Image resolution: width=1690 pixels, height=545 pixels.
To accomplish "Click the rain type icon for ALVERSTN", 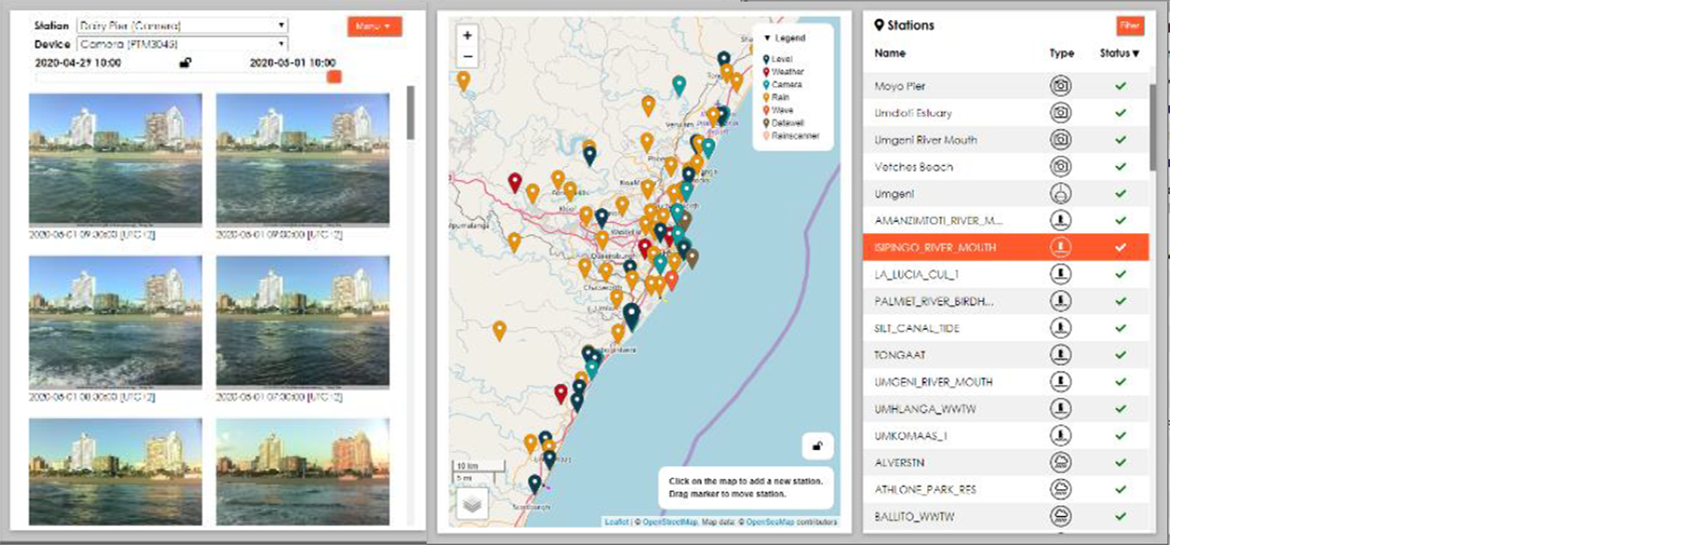I will click(1060, 462).
